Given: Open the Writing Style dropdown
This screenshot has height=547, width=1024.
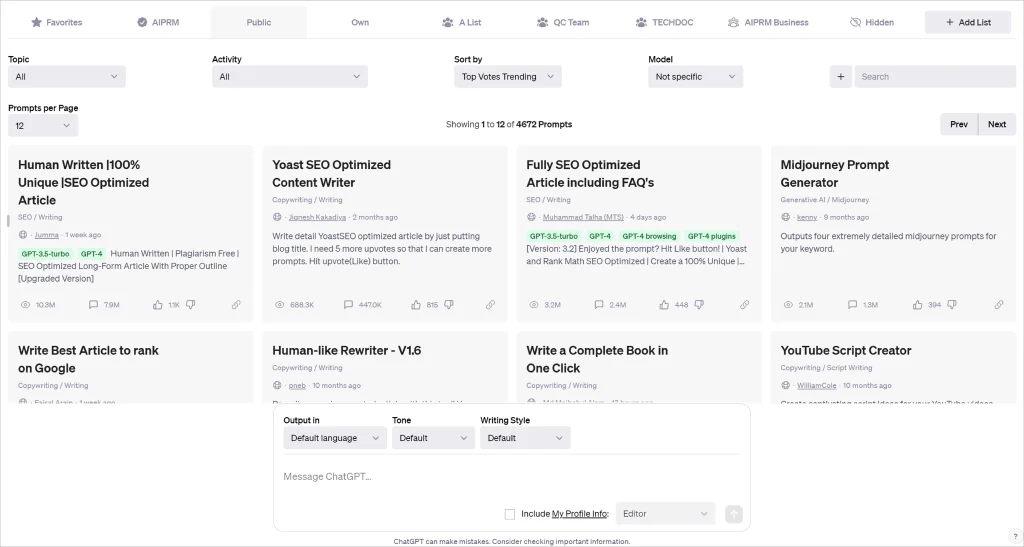Looking at the screenshot, I should [x=525, y=438].
